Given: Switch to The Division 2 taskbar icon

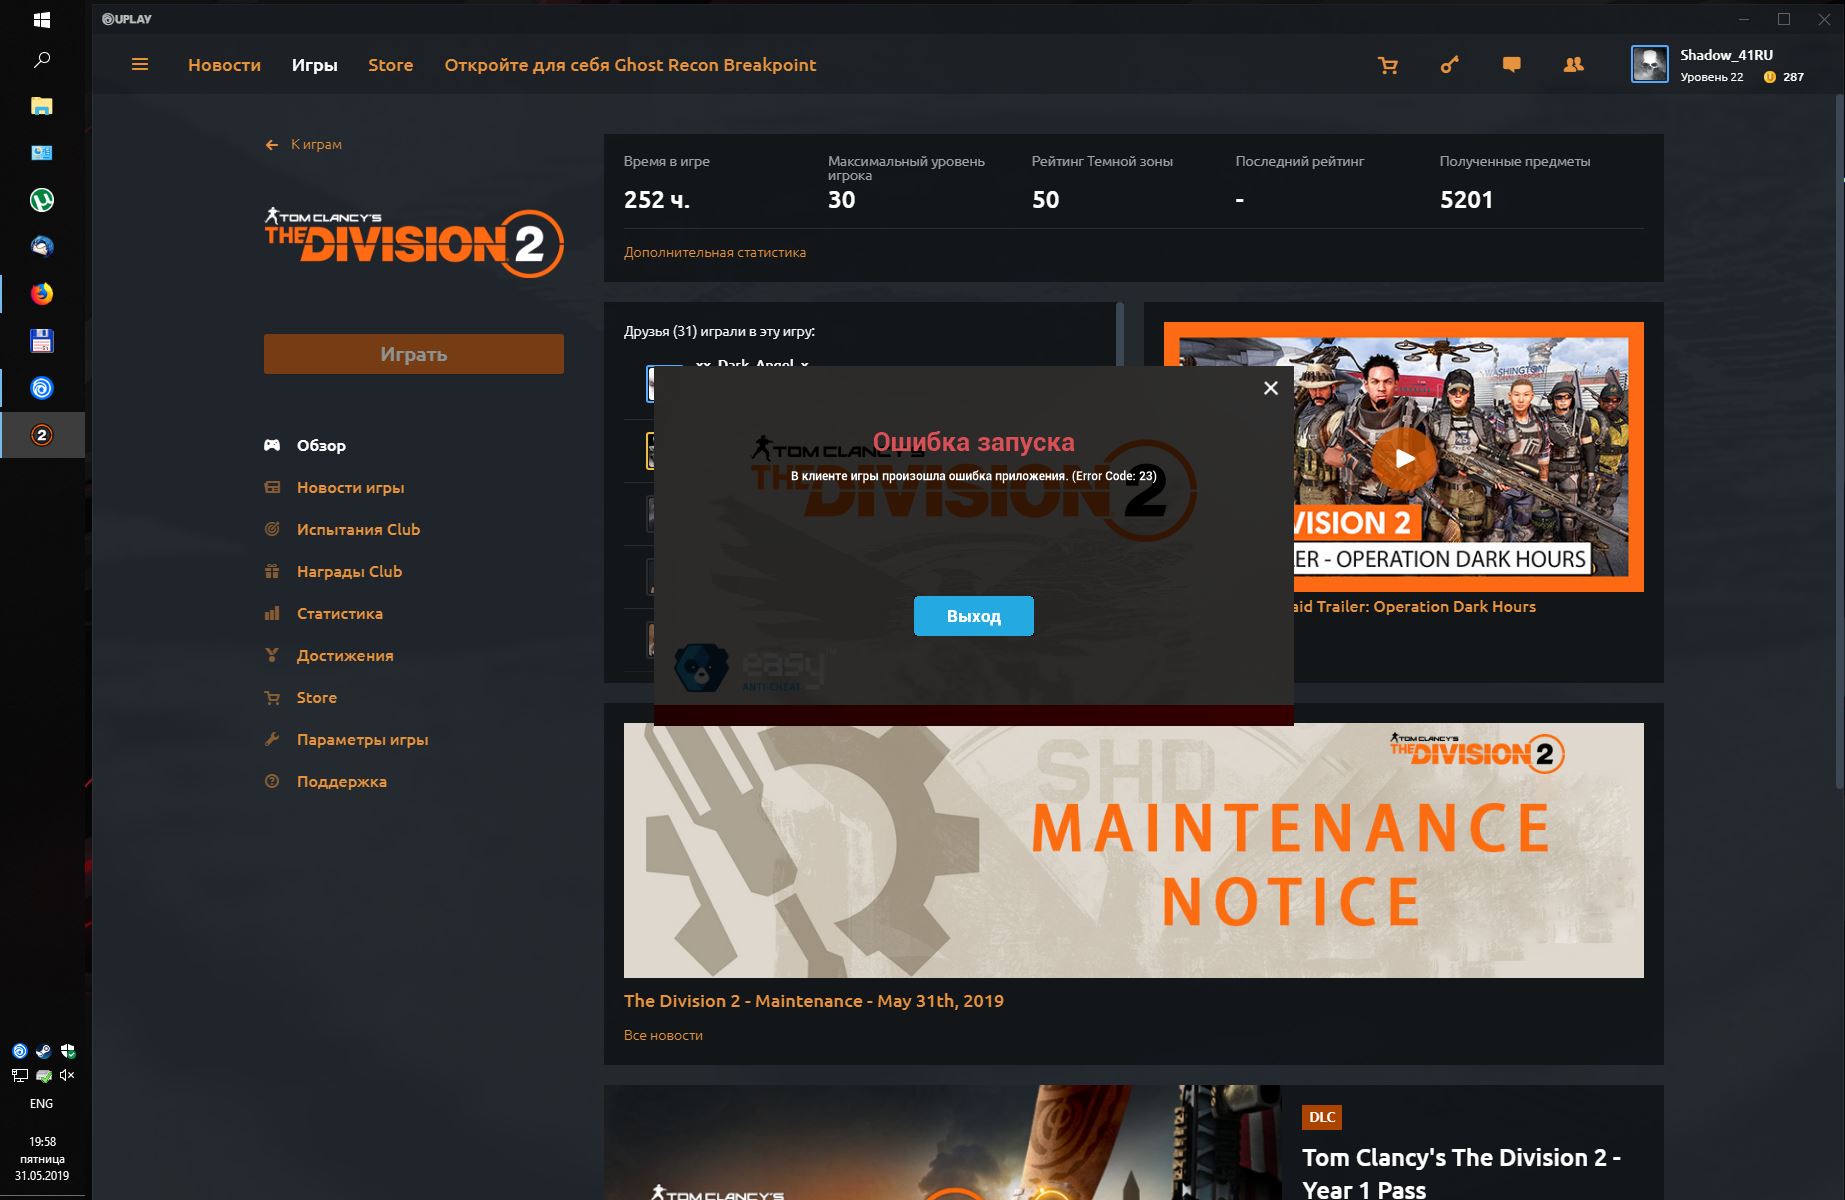Looking at the screenshot, I should pos(42,435).
